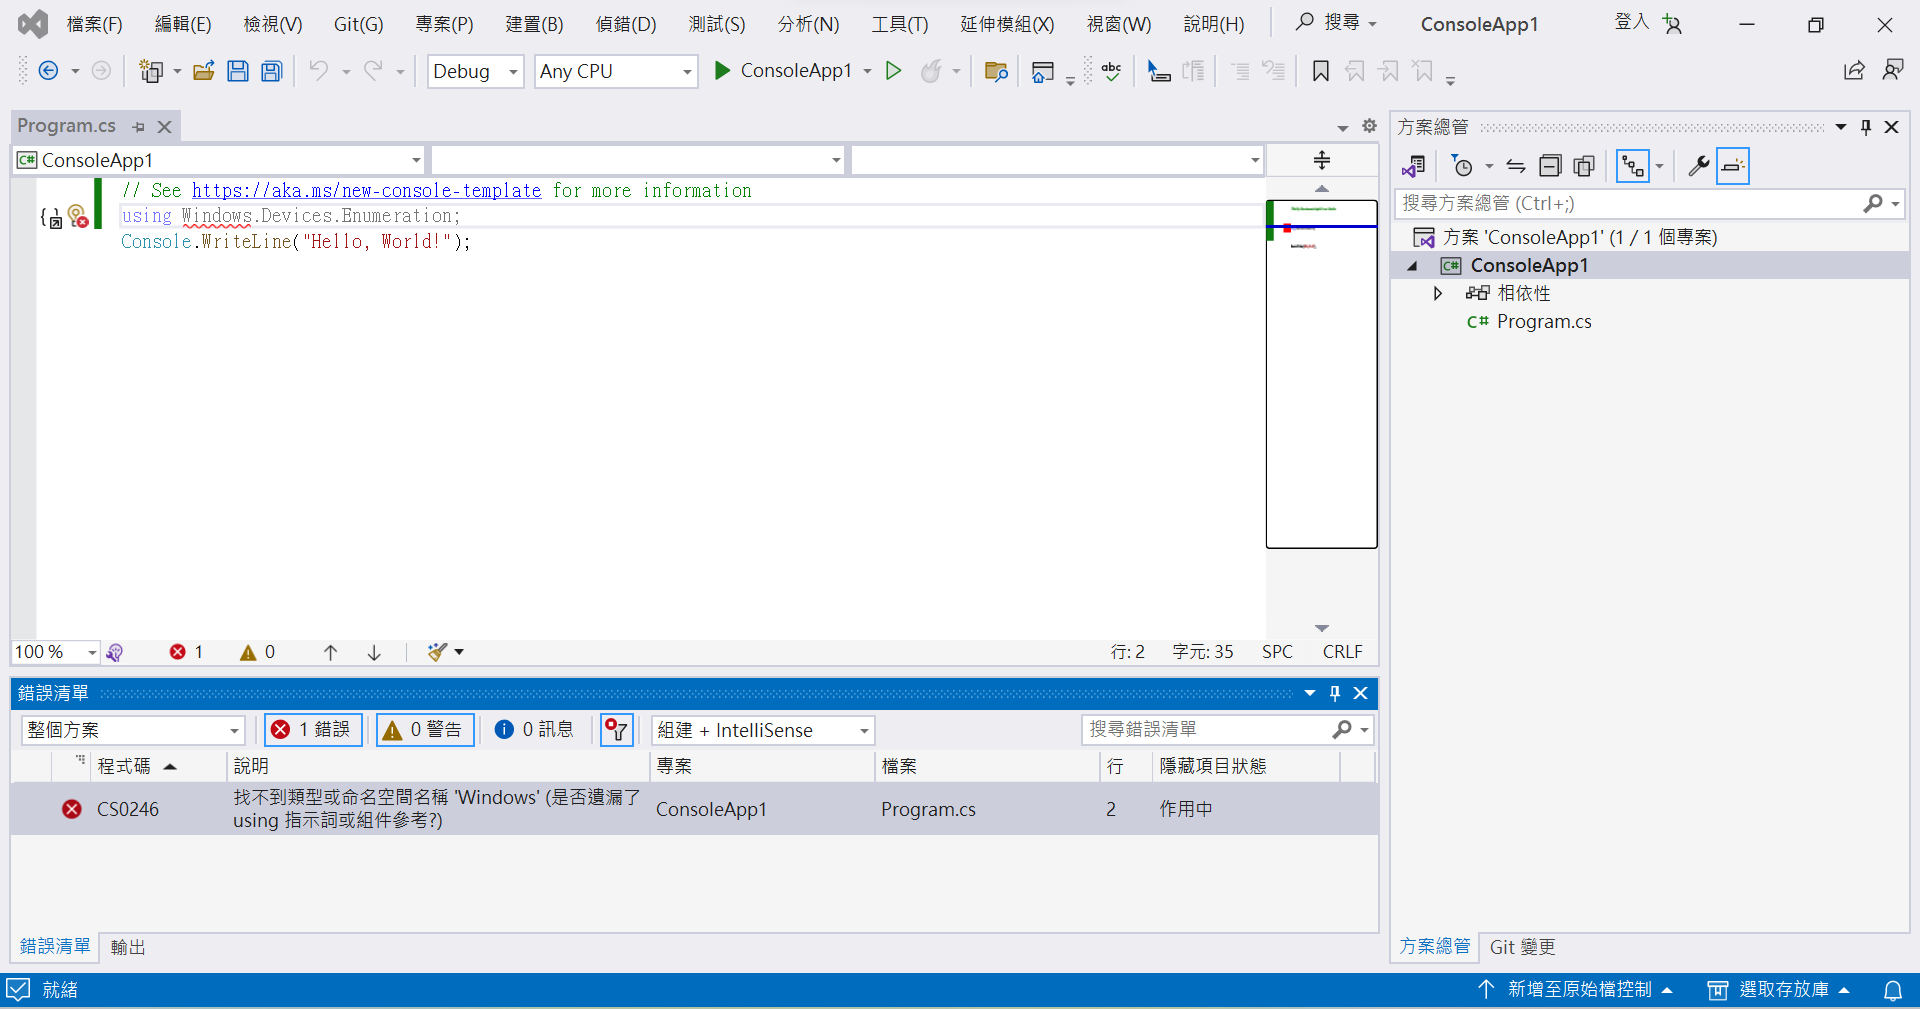Screen dimensions: 1920x1009
Task: Open the startup project dropdown arrow beside ConsoleApp1
Action: tap(867, 71)
